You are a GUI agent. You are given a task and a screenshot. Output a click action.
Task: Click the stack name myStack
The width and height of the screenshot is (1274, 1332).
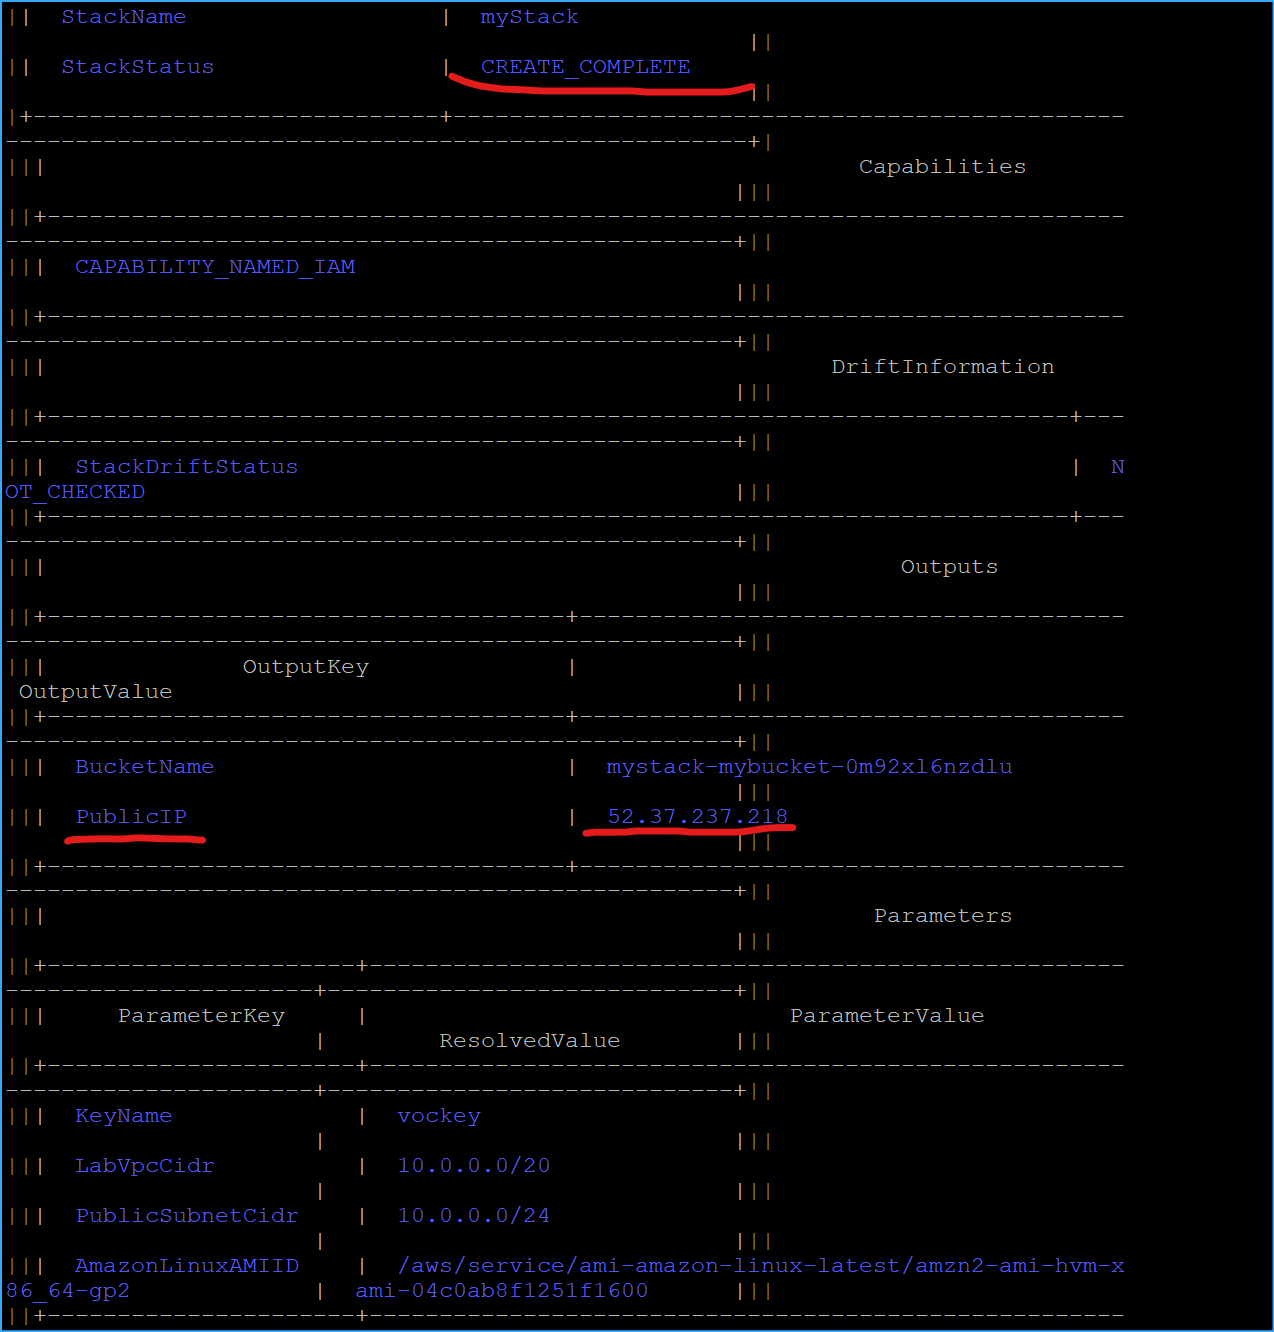528,17
